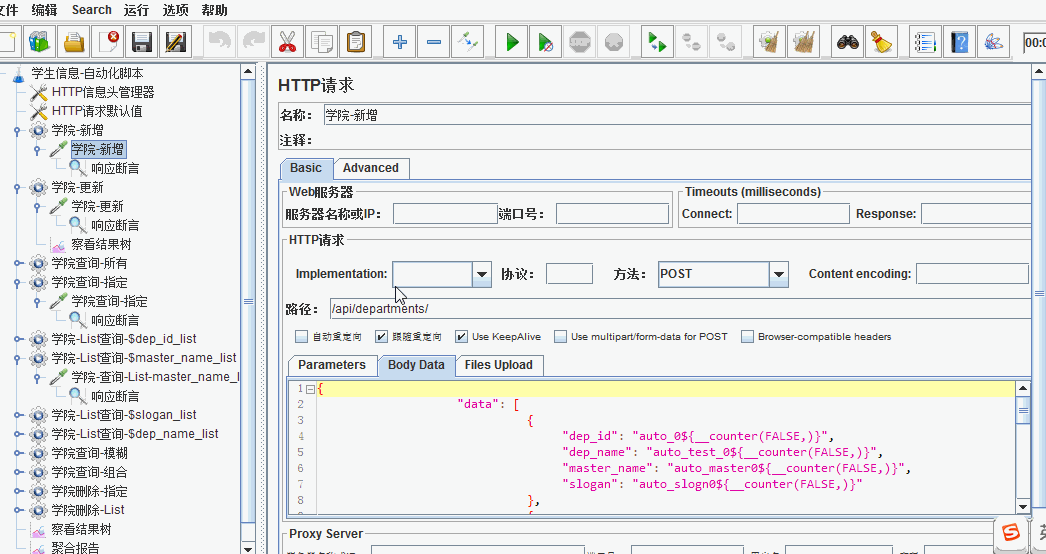Click the tree panel scroll up arrow
1046x554 pixels.
click(248, 71)
